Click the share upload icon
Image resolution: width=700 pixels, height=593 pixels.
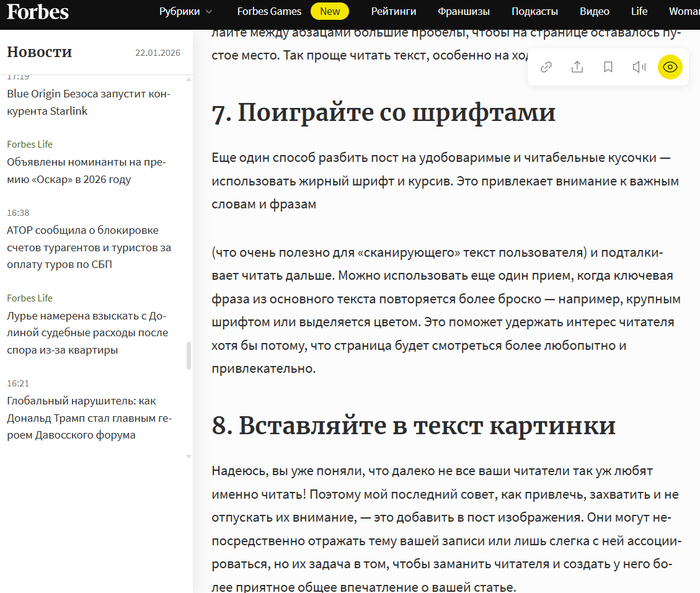pos(577,67)
